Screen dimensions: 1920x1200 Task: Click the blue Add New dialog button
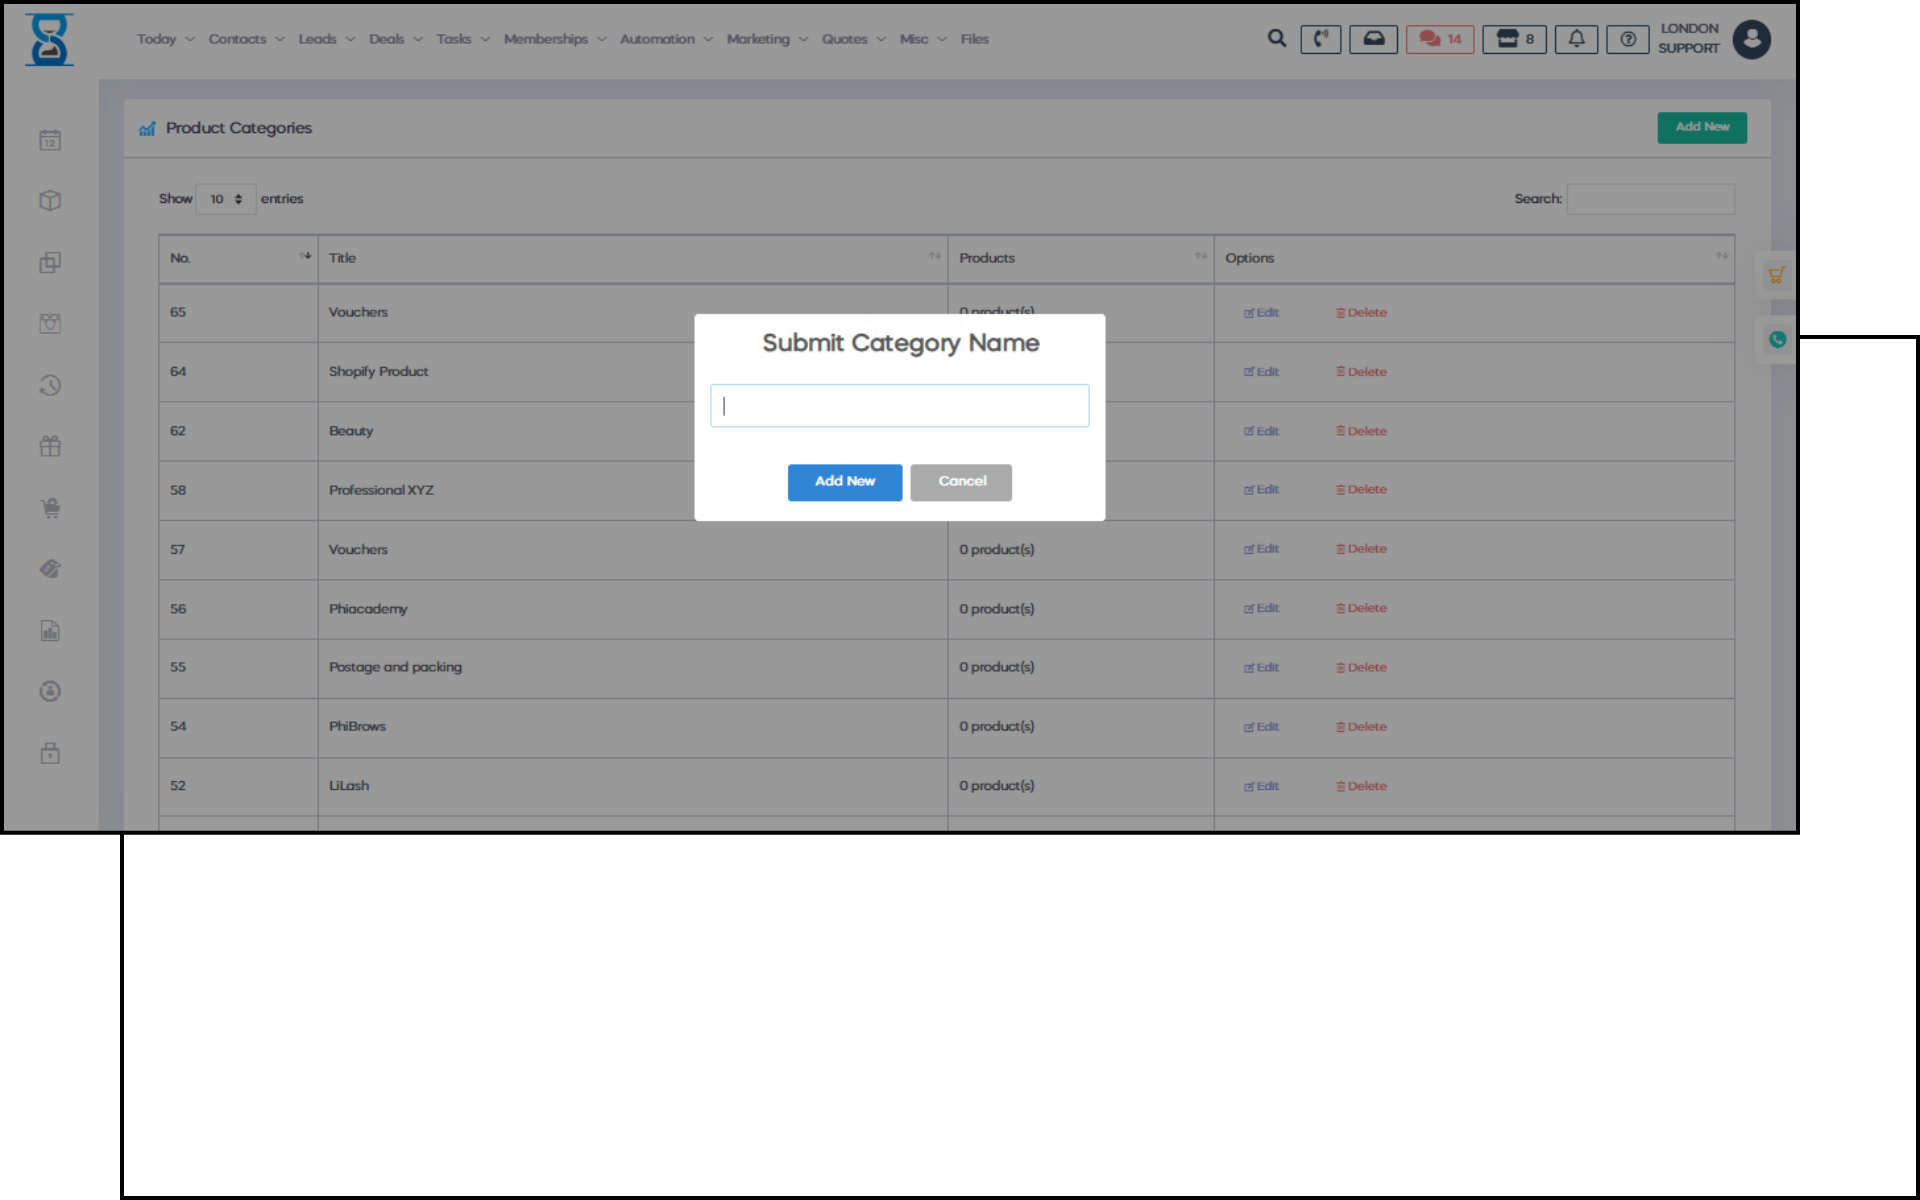click(844, 482)
